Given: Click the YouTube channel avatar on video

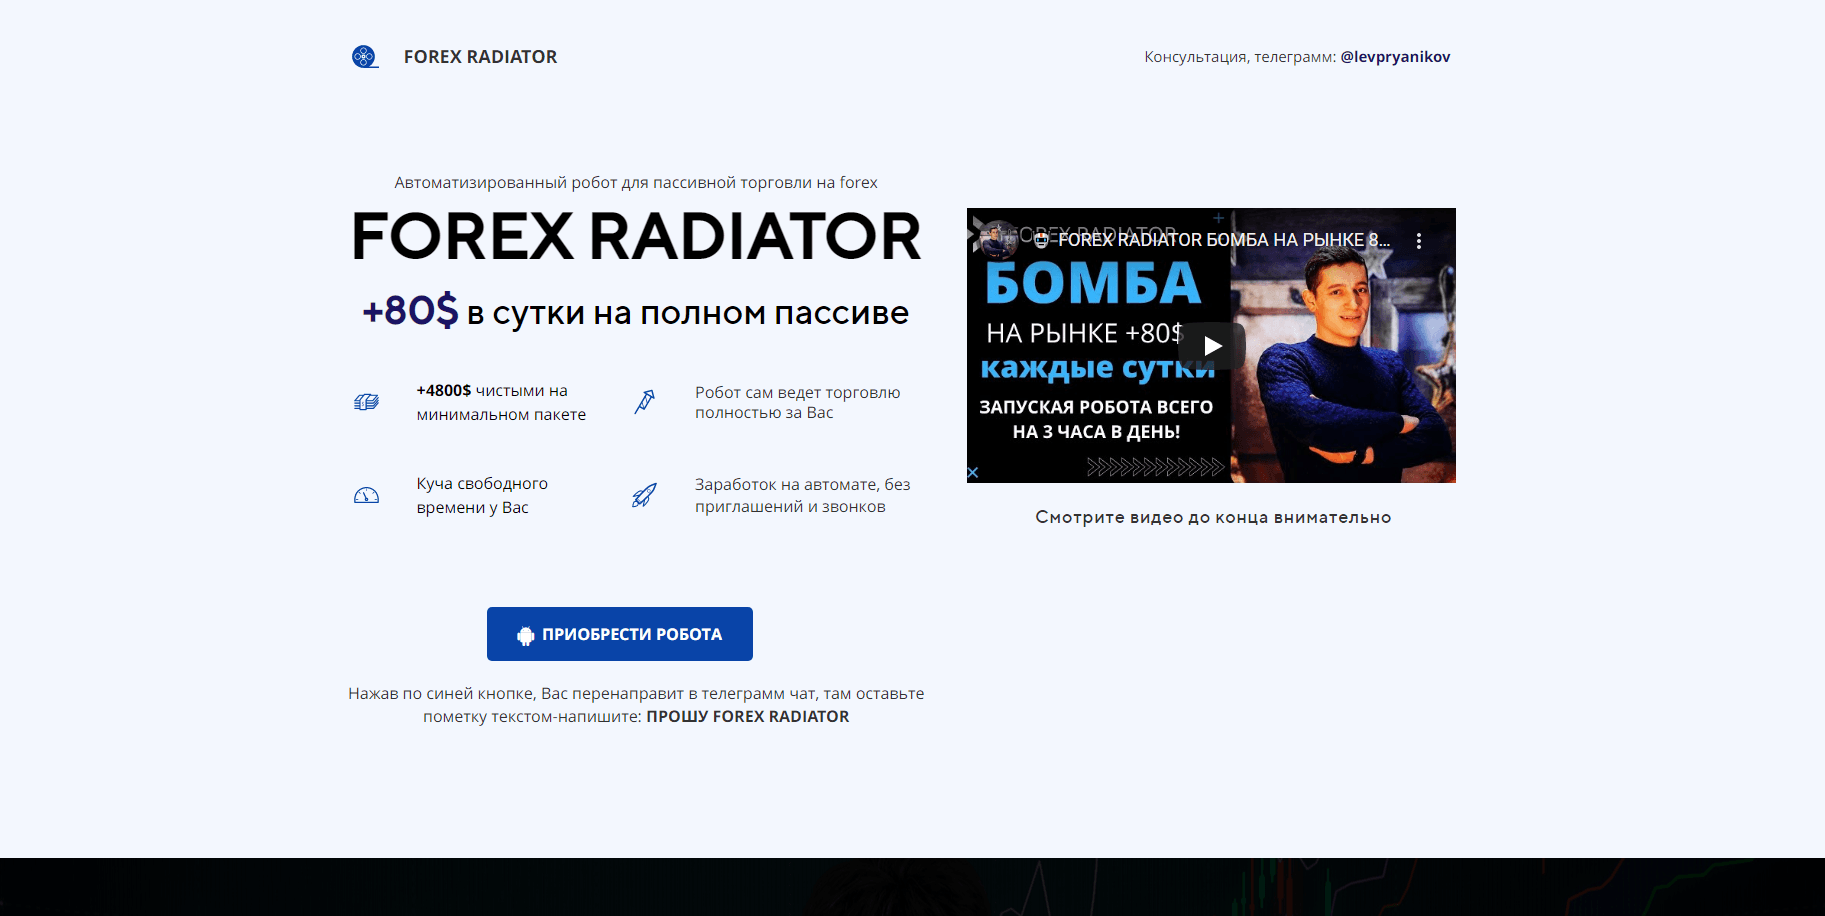Looking at the screenshot, I should pos(996,240).
